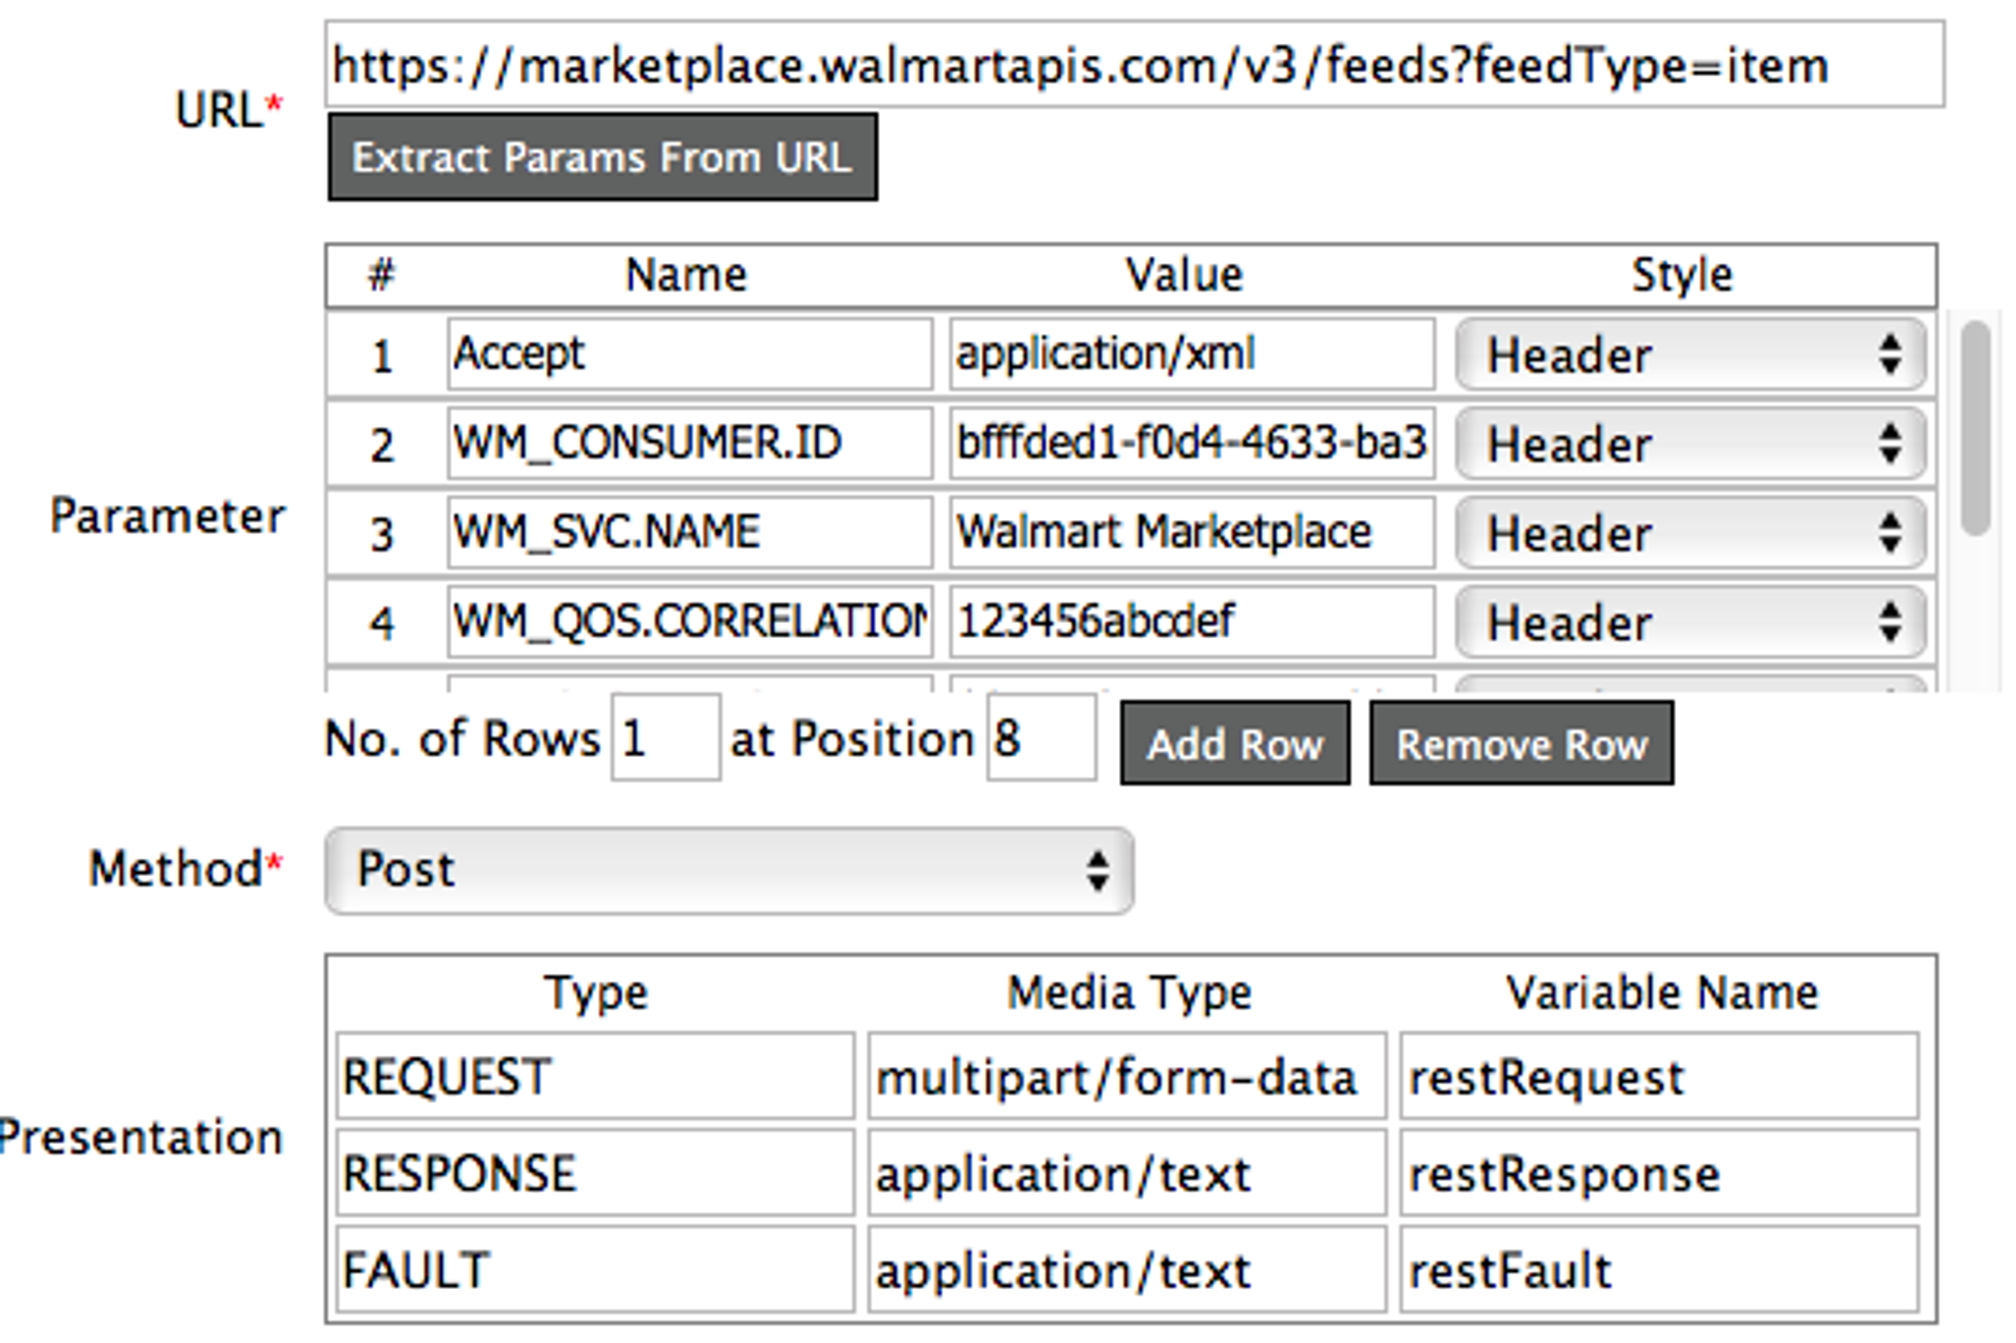The width and height of the screenshot is (2016, 1343).
Task: Open the Method dropdown showing Post
Action: point(729,870)
